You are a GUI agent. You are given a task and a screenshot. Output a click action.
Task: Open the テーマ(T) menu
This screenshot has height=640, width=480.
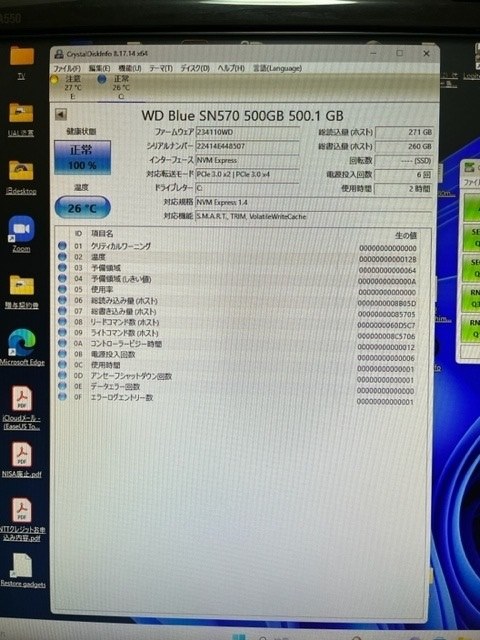[161, 68]
